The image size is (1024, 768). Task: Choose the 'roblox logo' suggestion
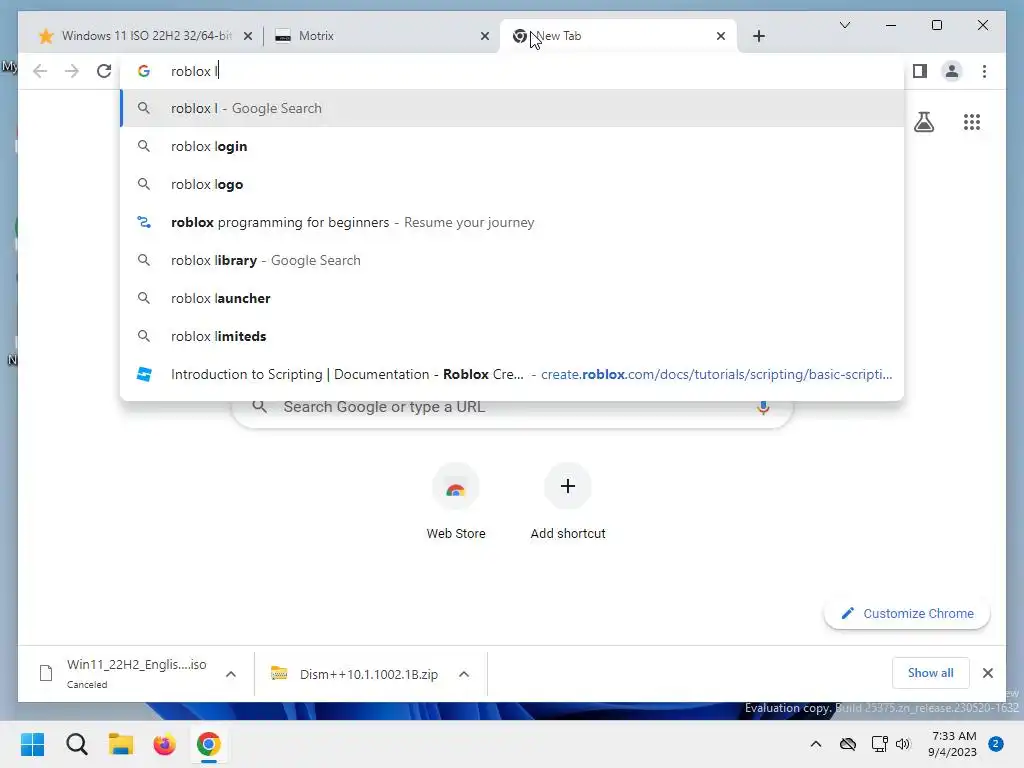pos(512,184)
